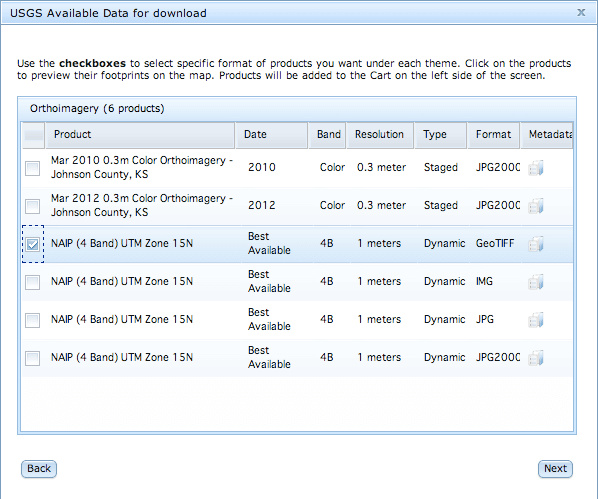
Task: Sort by the Product column header
Action: (x=140, y=135)
